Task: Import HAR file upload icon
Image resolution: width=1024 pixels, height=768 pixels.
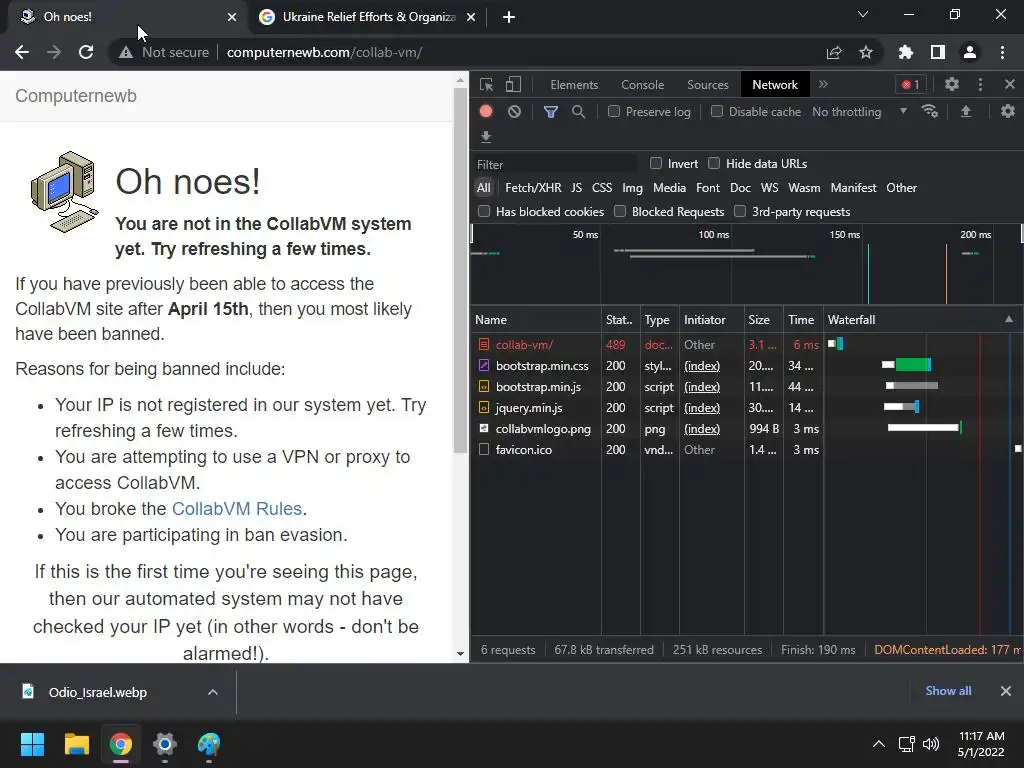Action: coord(966,112)
